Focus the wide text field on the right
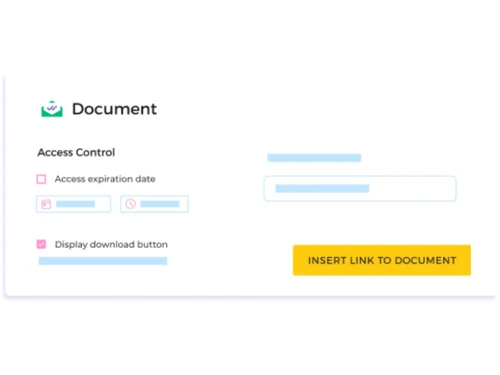Image resolution: width=500 pixels, height=375 pixels. 360,189
